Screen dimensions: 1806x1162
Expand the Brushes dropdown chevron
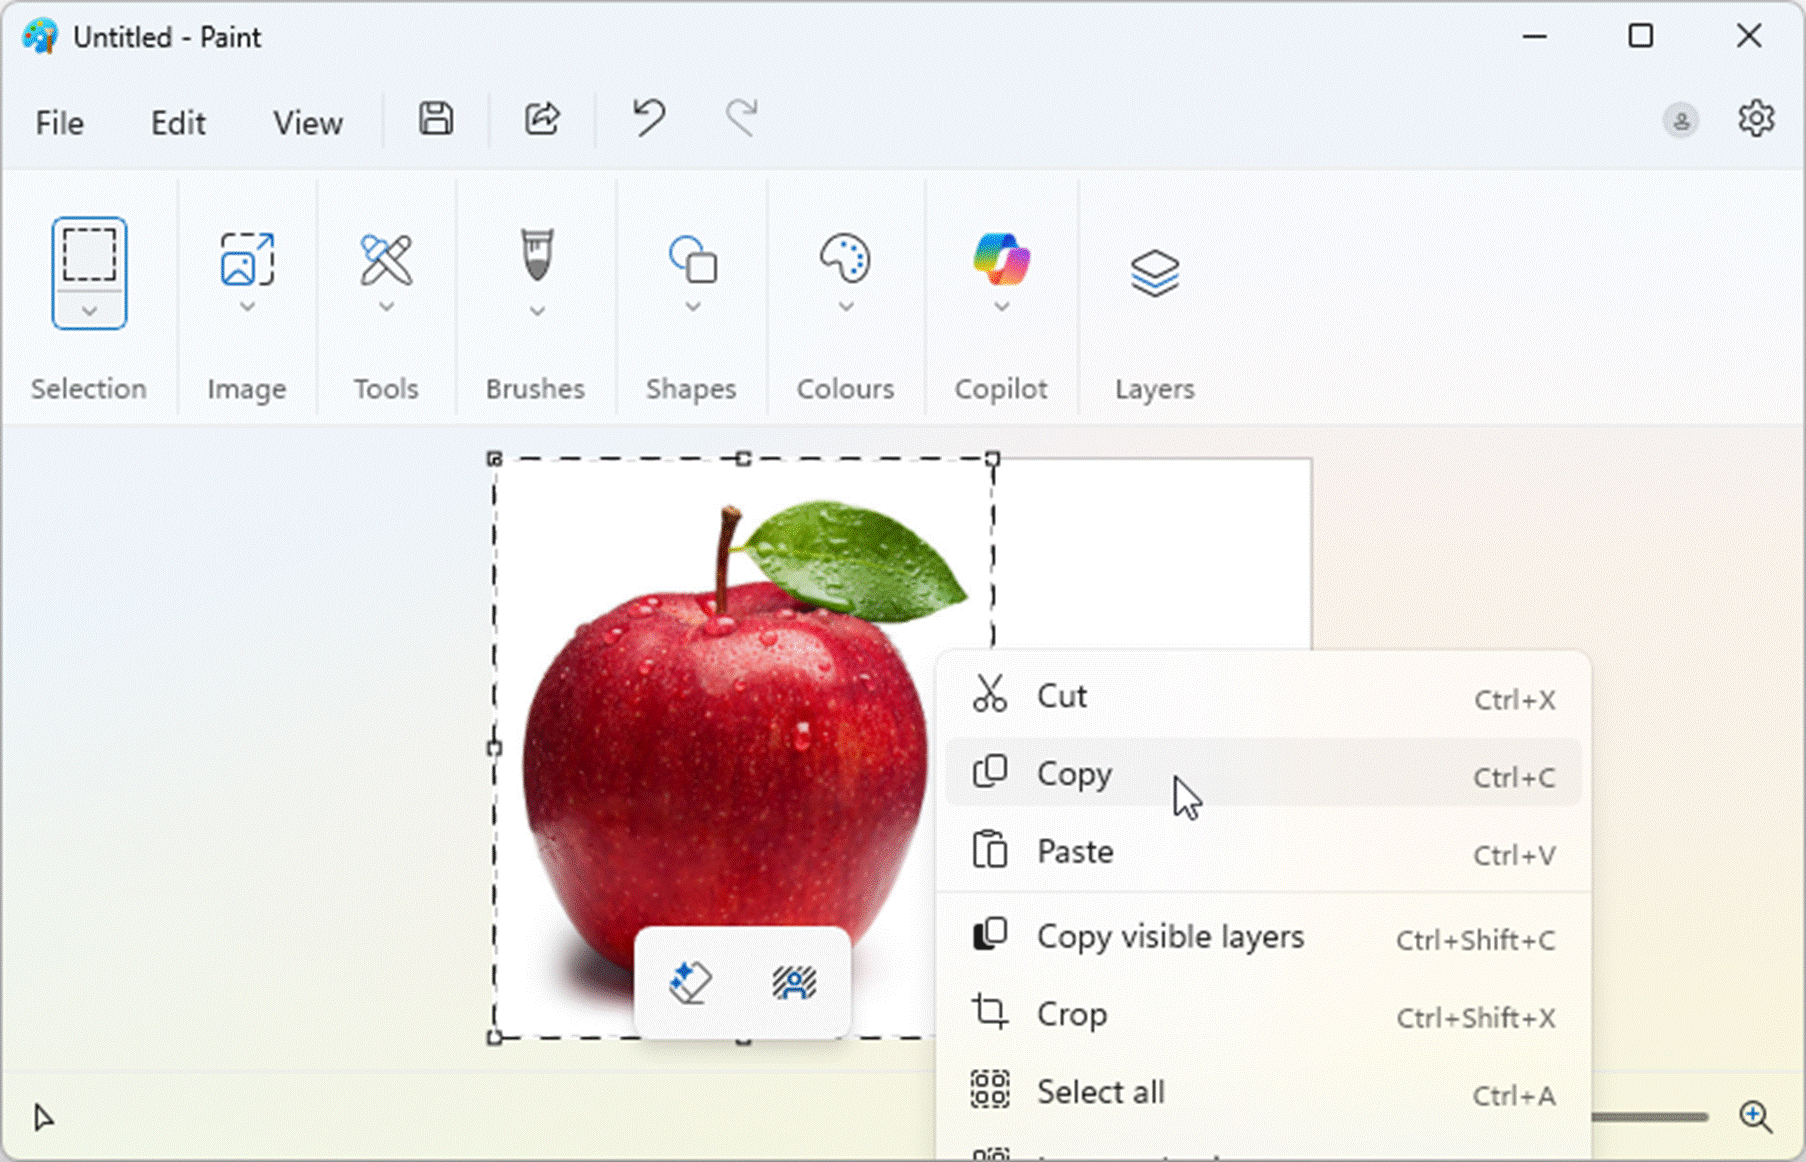tap(537, 311)
